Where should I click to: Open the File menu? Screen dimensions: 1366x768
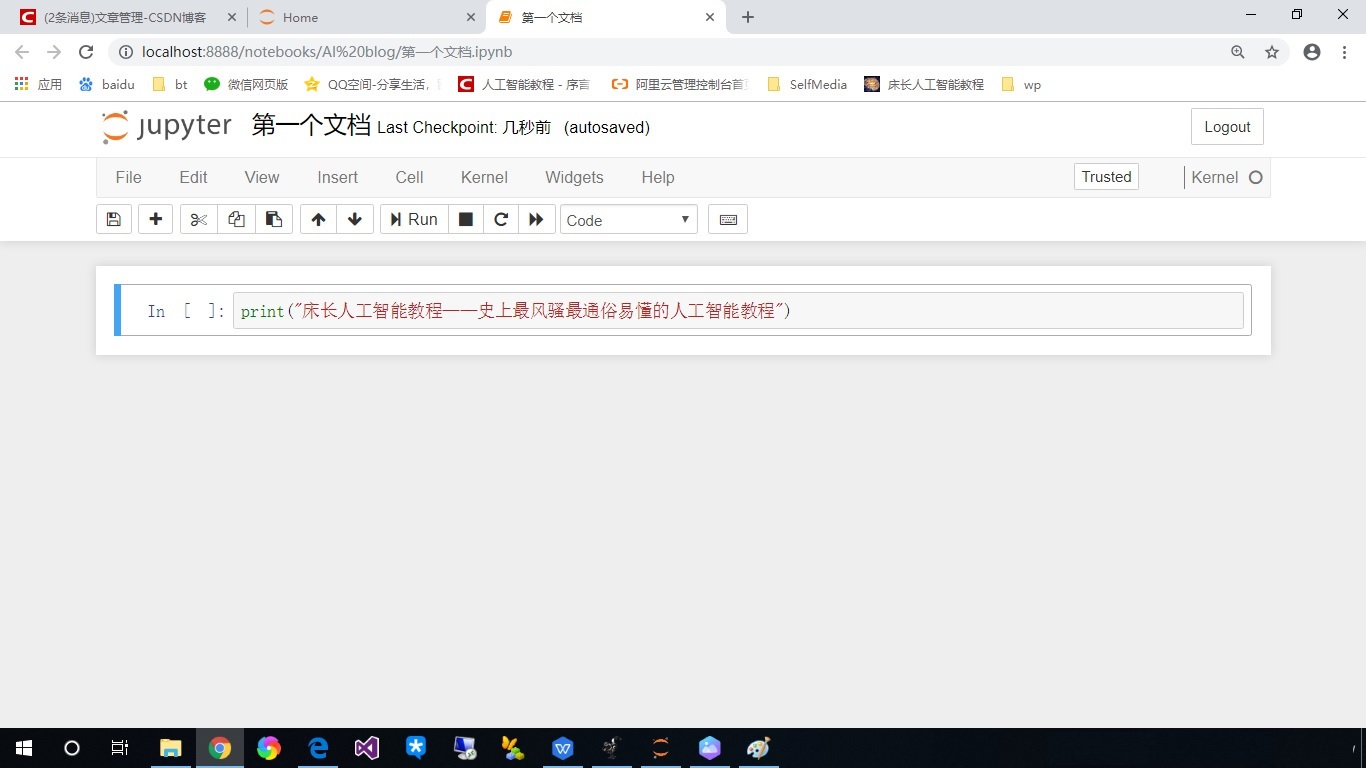(x=129, y=177)
